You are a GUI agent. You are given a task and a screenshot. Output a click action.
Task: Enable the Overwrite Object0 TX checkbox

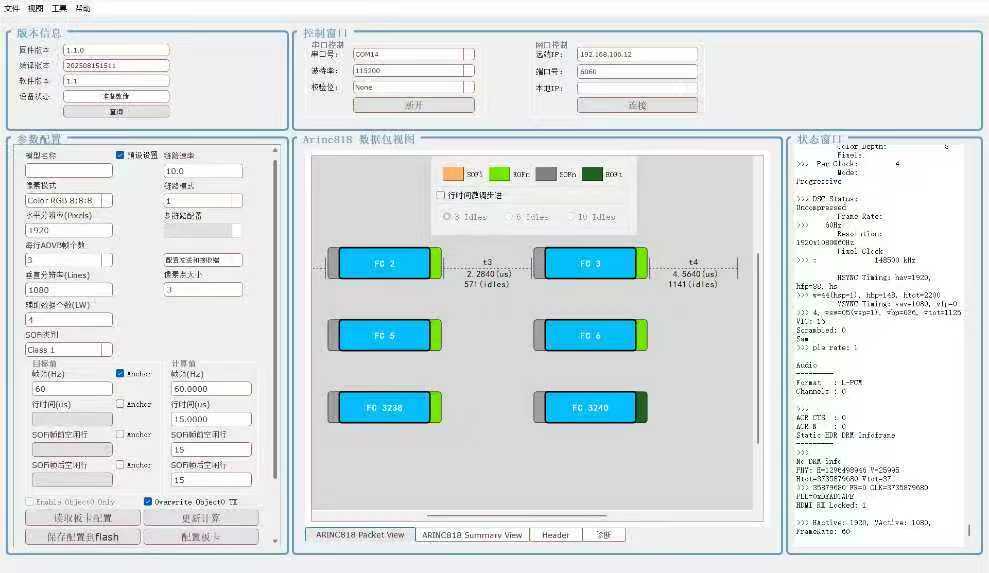pos(148,501)
